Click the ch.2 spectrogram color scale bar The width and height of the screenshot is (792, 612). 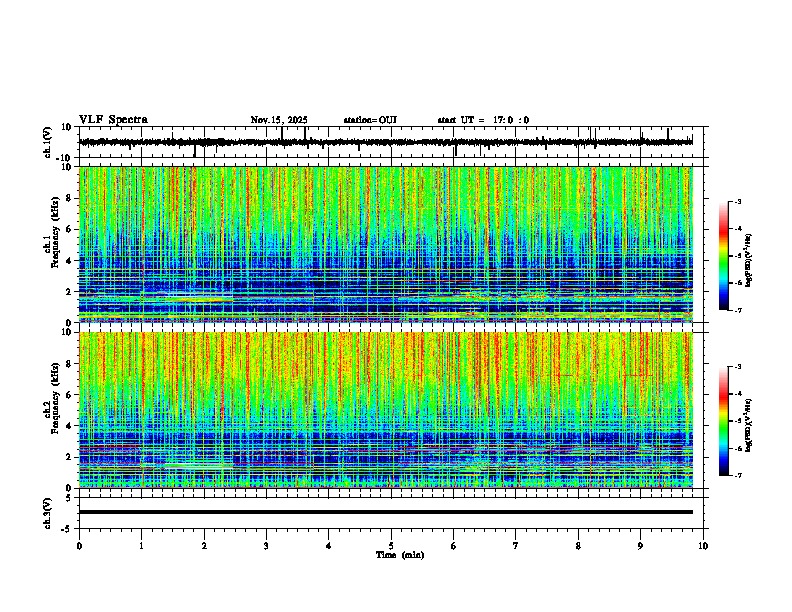(724, 421)
